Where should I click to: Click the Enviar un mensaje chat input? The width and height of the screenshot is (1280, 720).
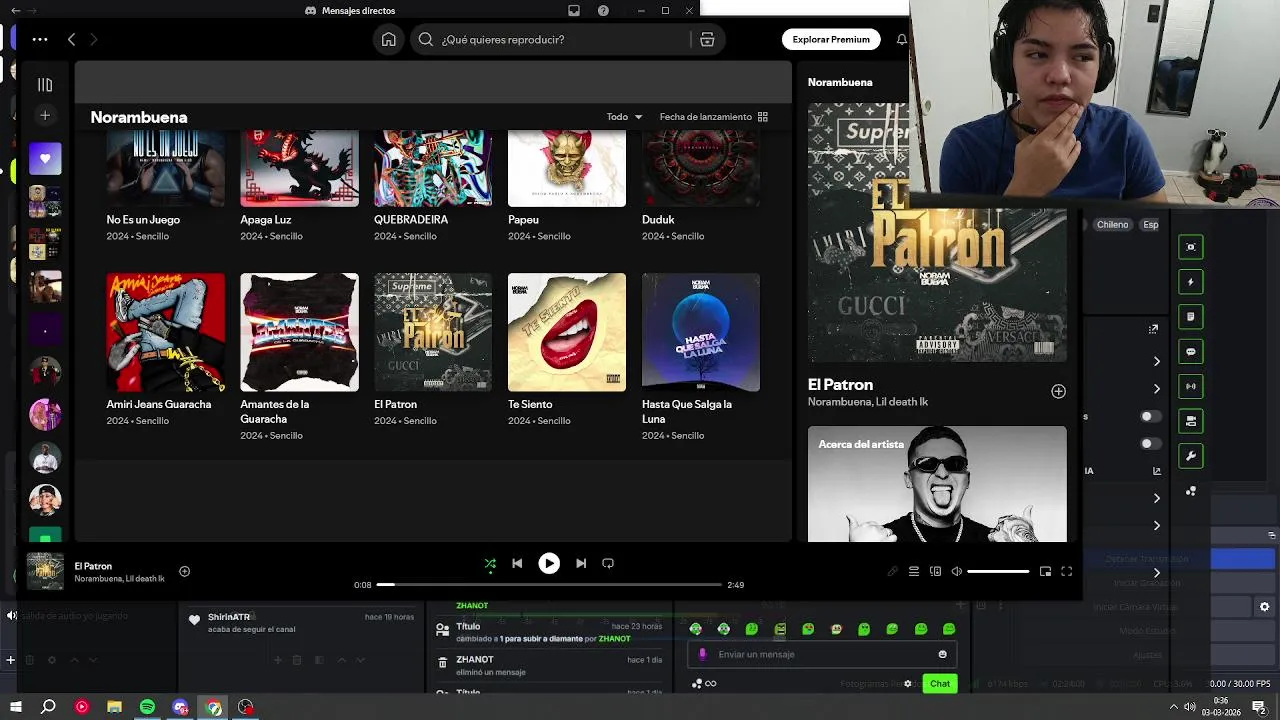click(820, 654)
